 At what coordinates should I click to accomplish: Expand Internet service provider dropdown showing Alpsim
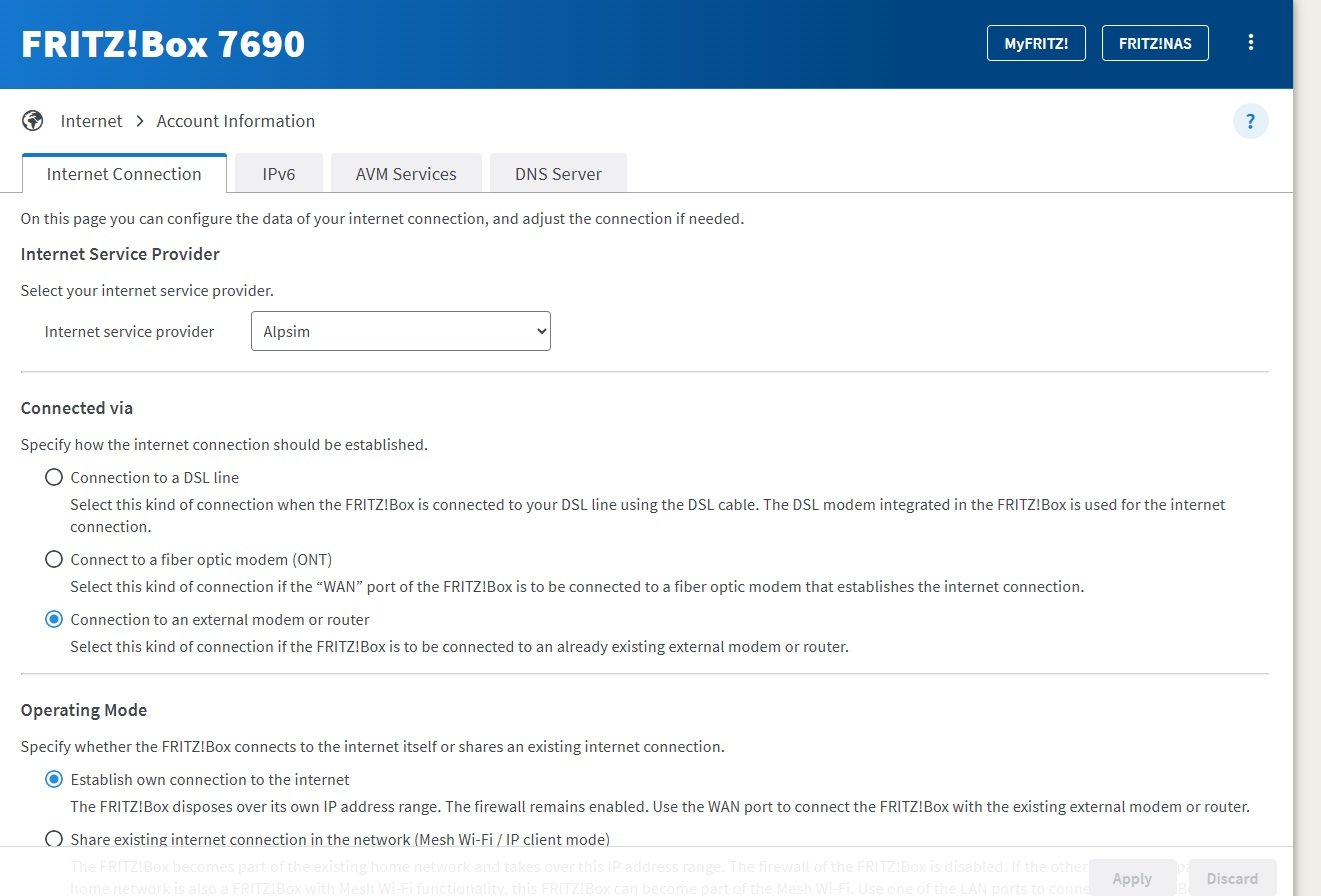[400, 331]
